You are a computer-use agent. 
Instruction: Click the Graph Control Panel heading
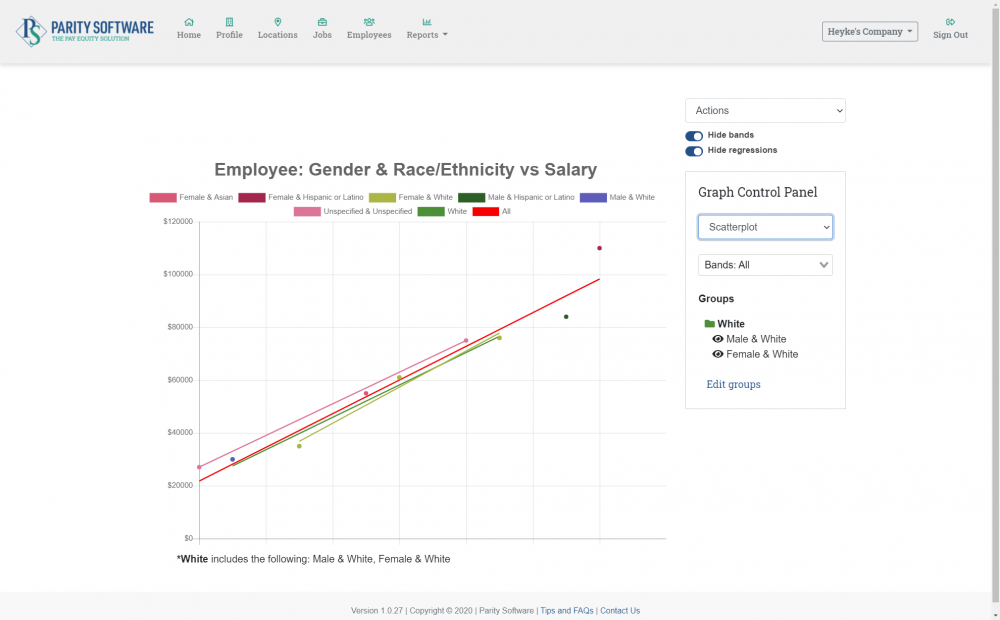pos(758,192)
